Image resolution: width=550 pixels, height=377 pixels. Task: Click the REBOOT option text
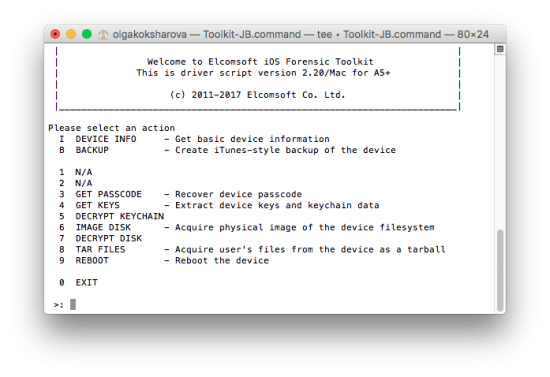[92, 261]
